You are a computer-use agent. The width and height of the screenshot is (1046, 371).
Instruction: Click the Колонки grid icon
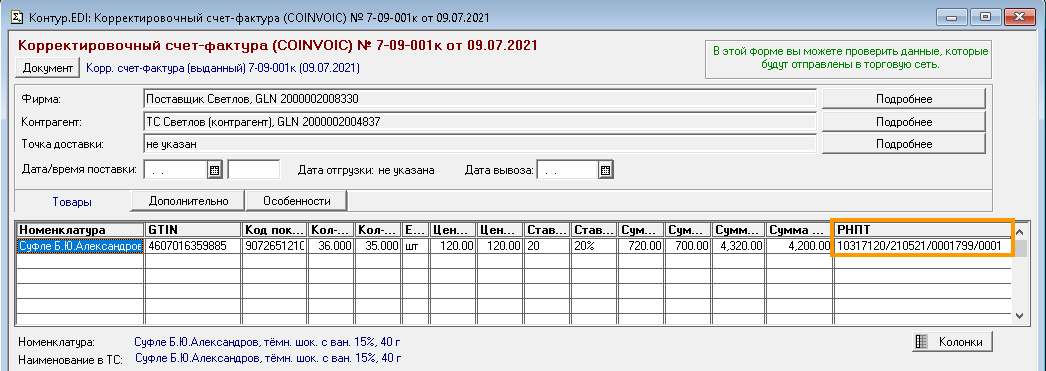(x=922, y=342)
